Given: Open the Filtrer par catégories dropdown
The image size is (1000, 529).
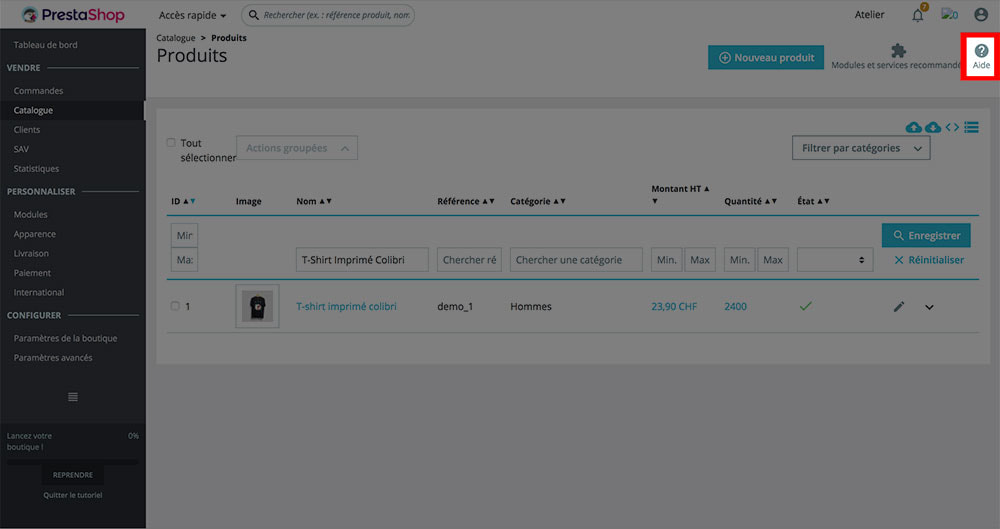Looking at the screenshot, I should (x=860, y=148).
